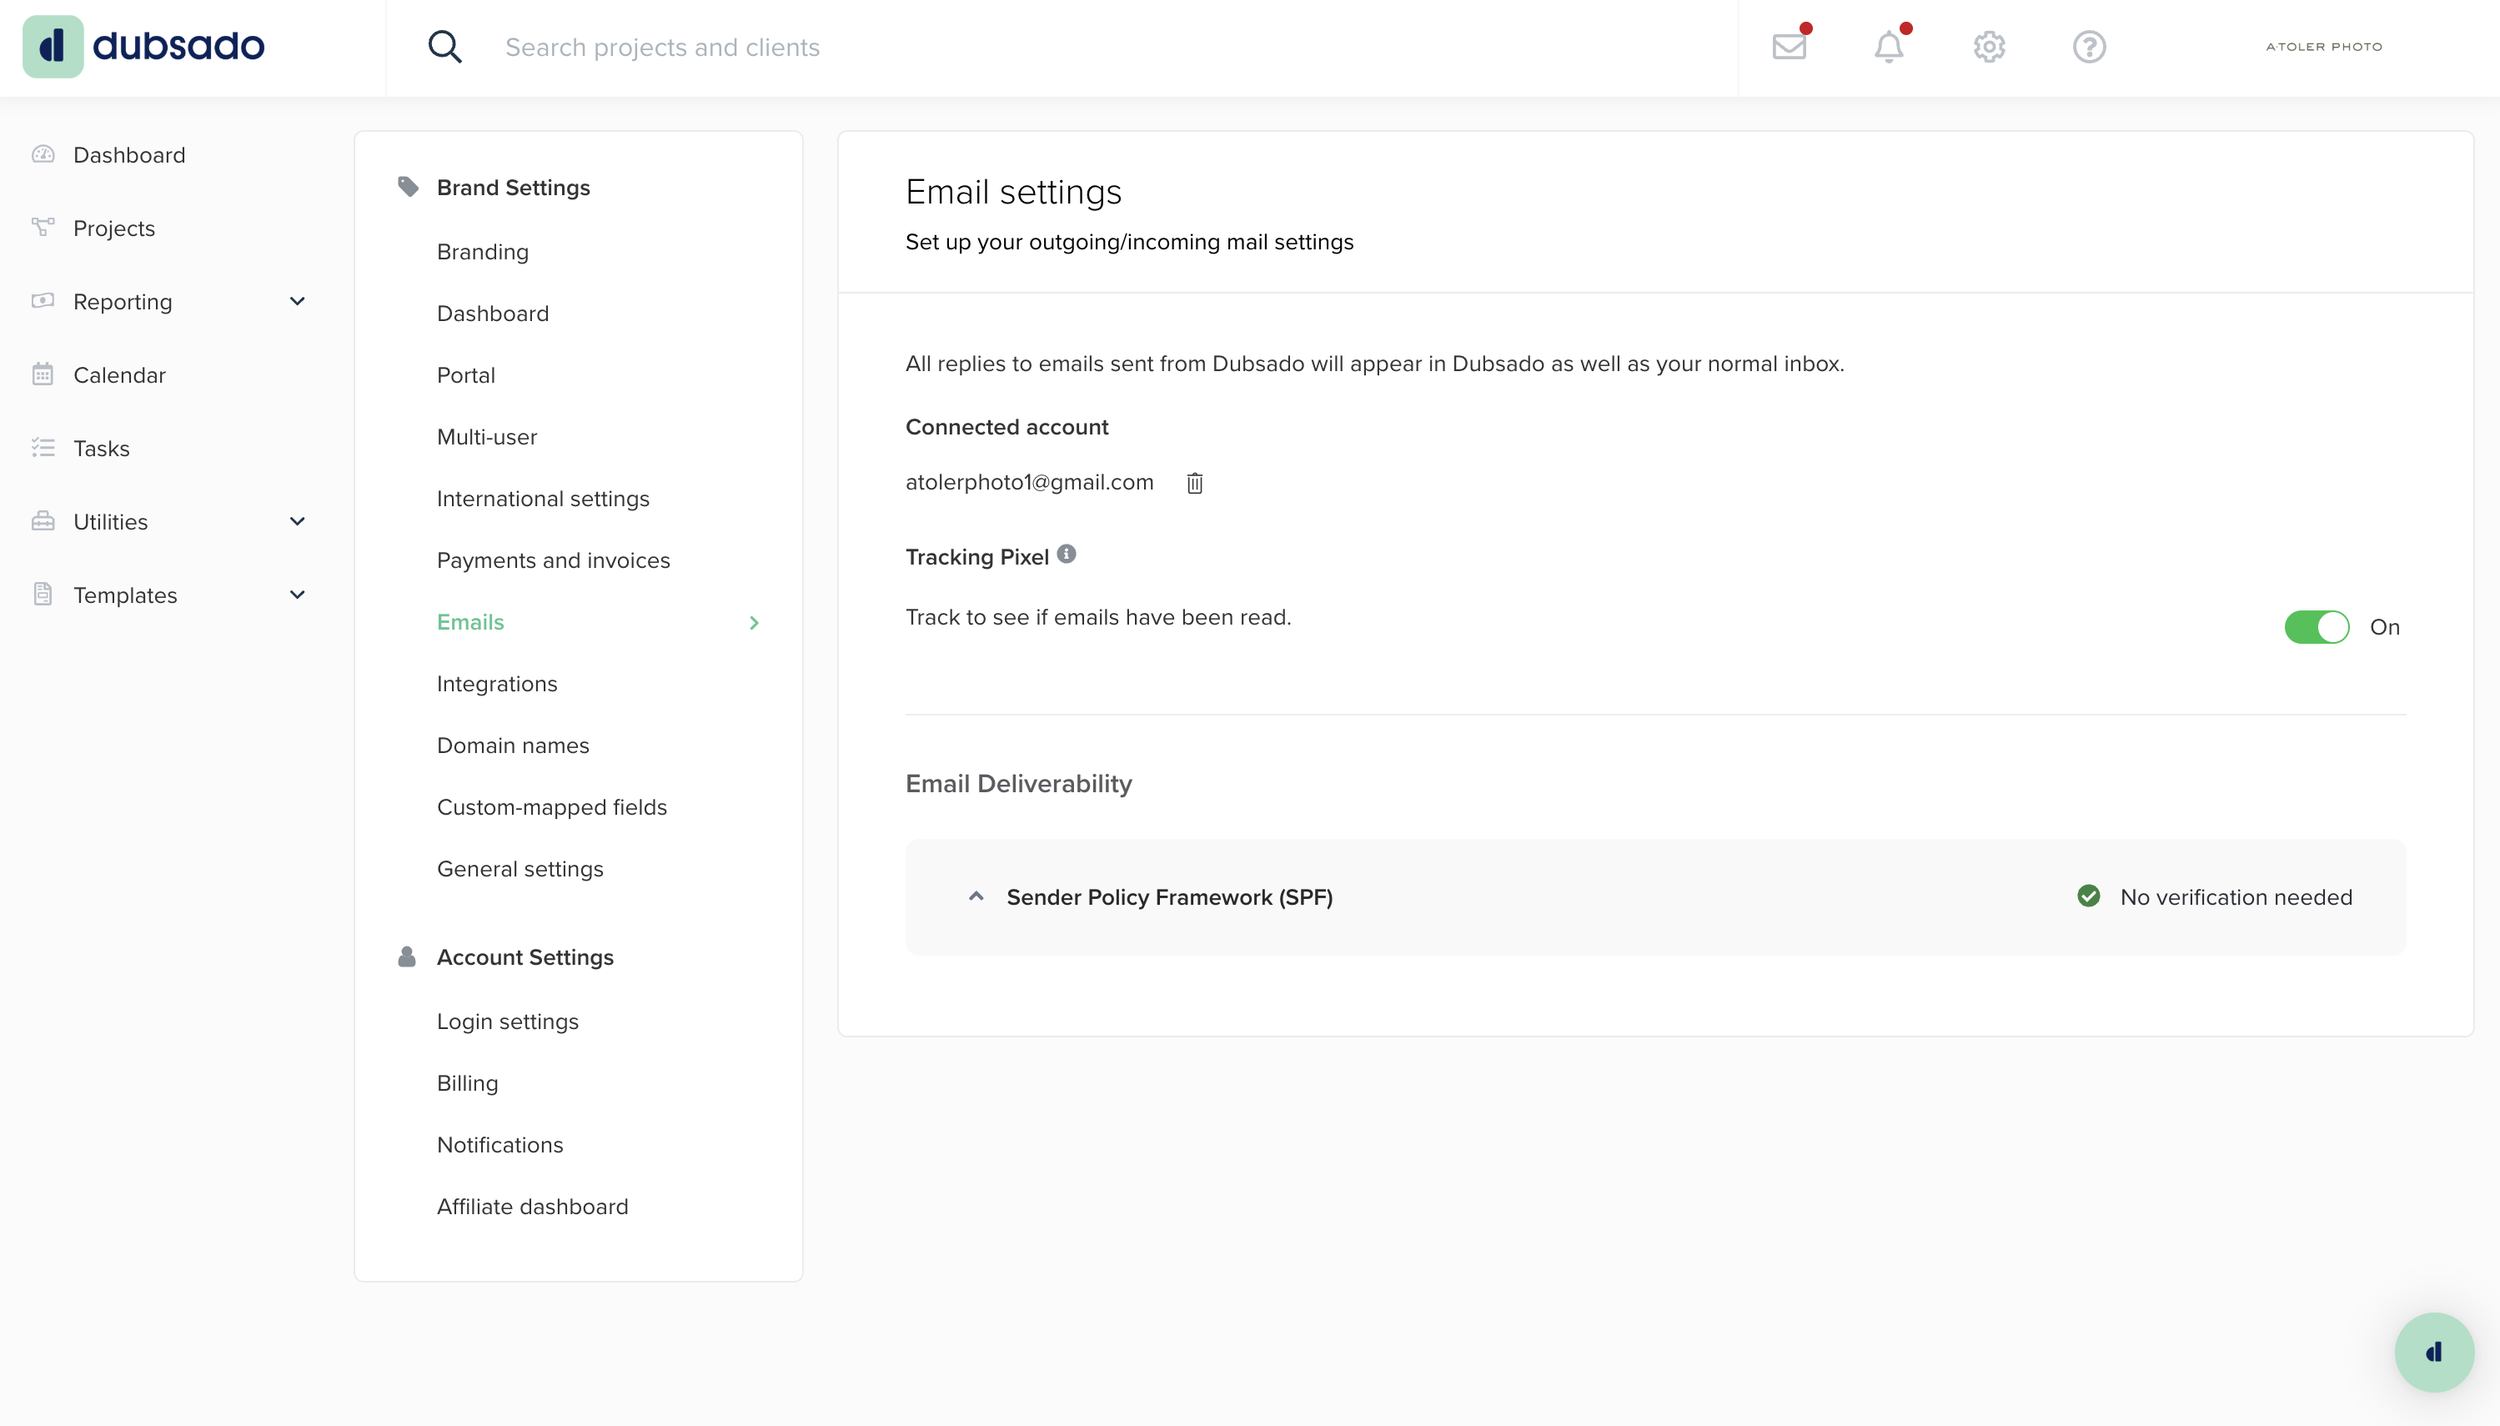The width and height of the screenshot is (2500, 1426).
Task: Go to Payments and invoices settings
Action: (553, 560)
